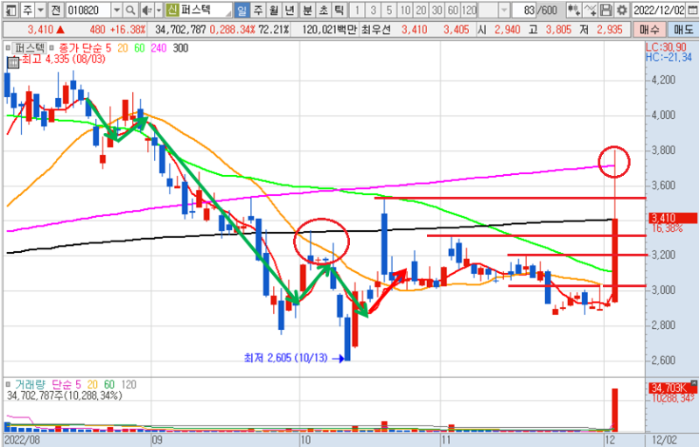Click the 거래량 volume legend label
Image resolution: width=700 pixels, height=447 pixels.
[x=29, y=384]
